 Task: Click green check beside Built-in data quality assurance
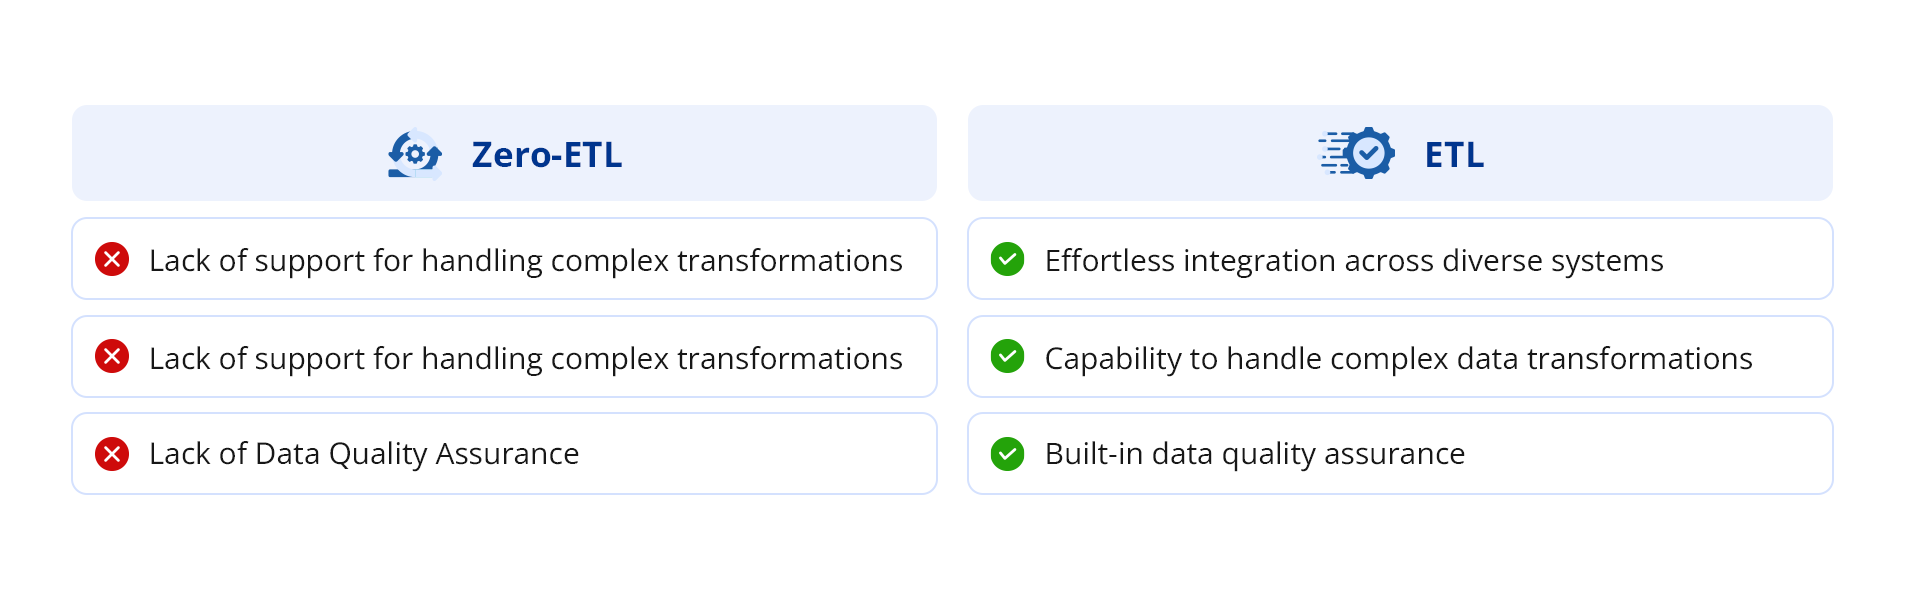[1007, 454]
